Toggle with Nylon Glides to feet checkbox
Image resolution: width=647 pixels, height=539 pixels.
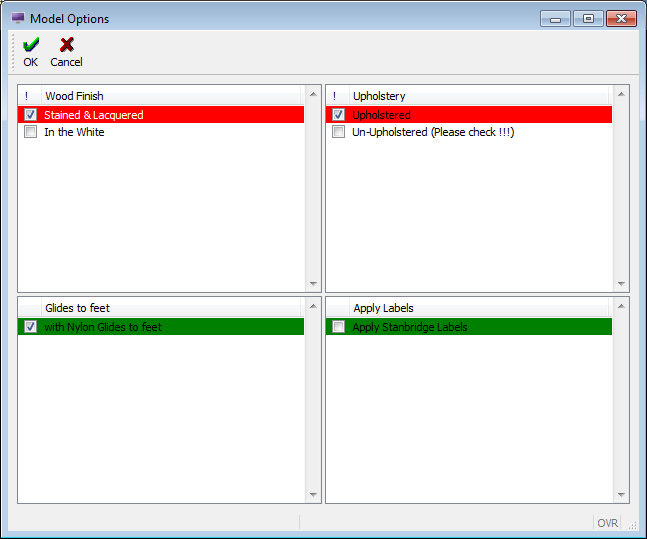(x=31, y=327)
